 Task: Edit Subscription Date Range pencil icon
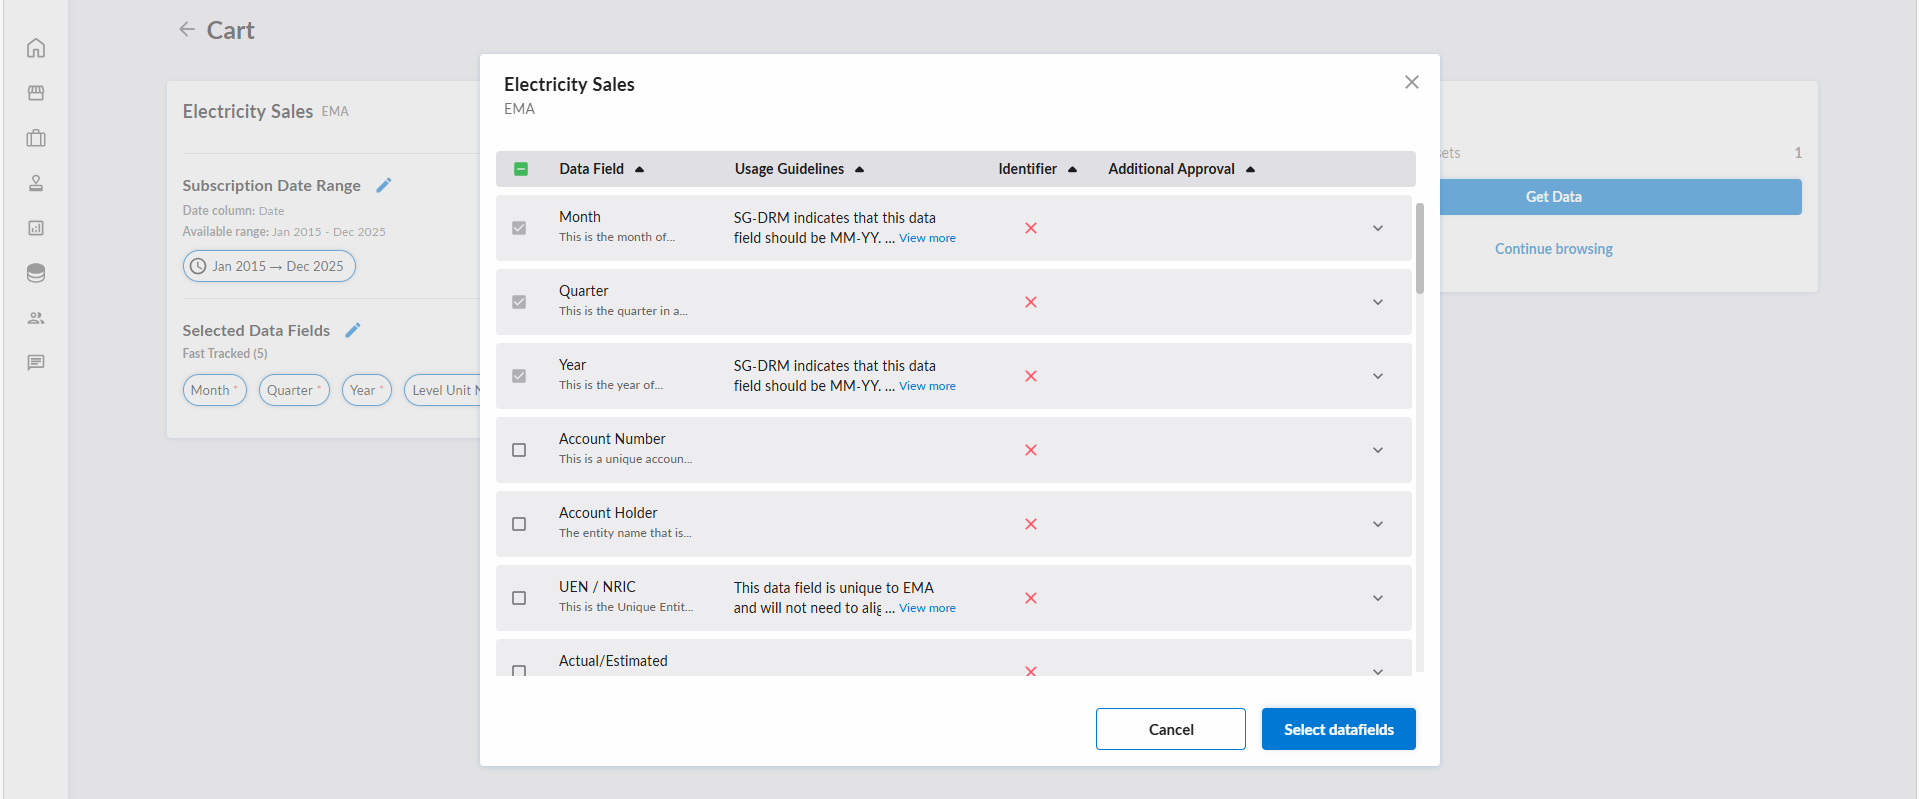point(384,185)
